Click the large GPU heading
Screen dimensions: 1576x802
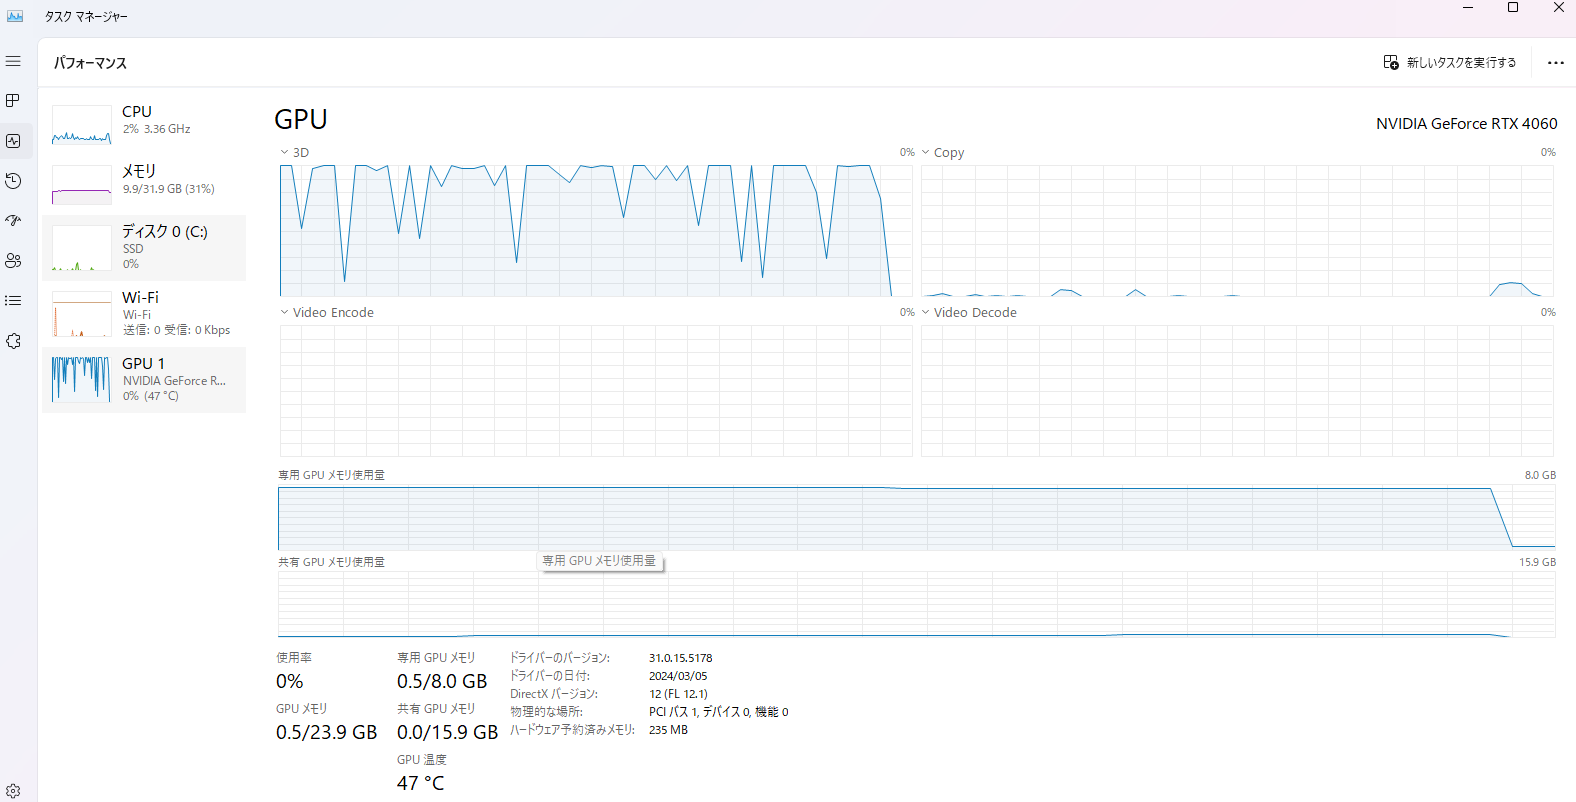[301, 120]
